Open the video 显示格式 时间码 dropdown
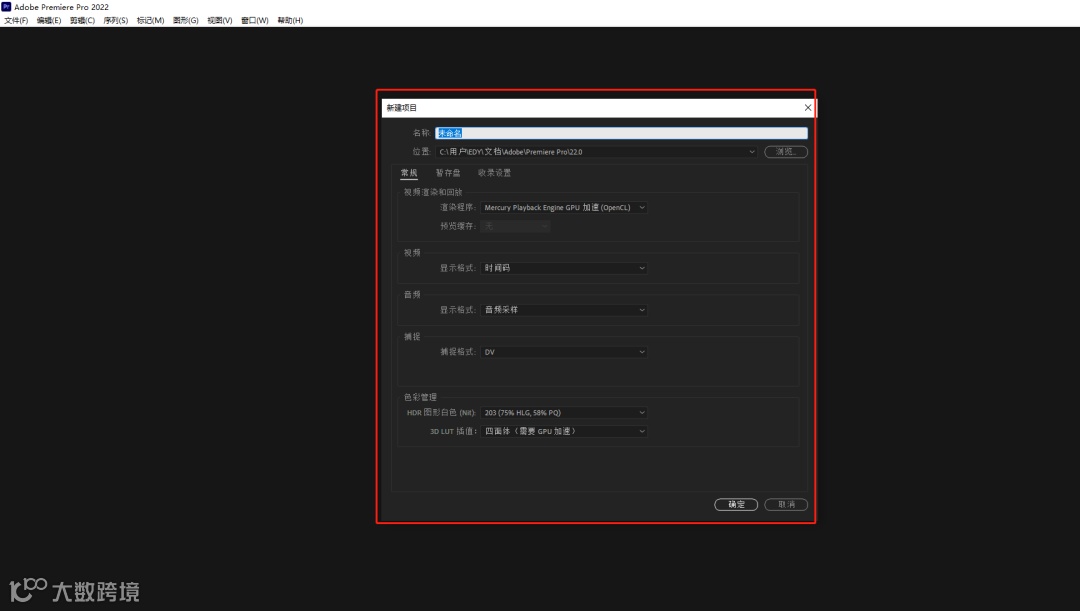1080x611 pixels. [x=563, y=268]
